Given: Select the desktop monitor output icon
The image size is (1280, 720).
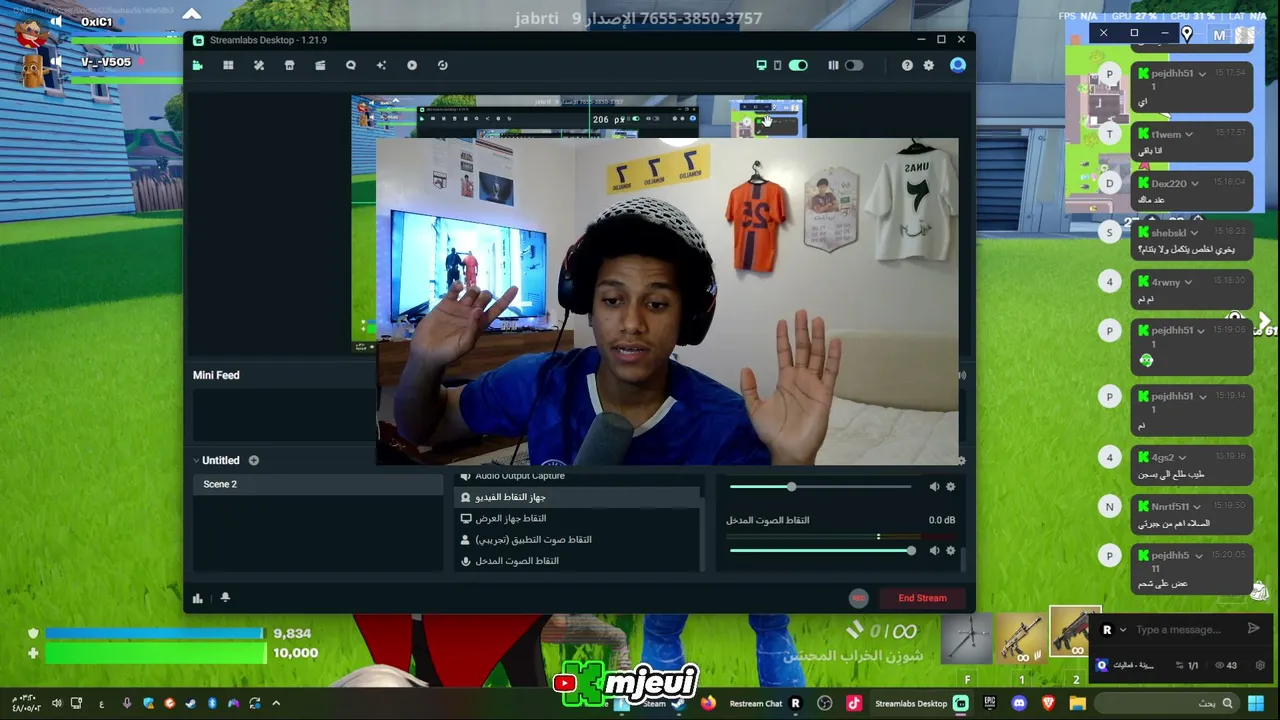Looking at the screenshot, I should (x=761, y=65).
